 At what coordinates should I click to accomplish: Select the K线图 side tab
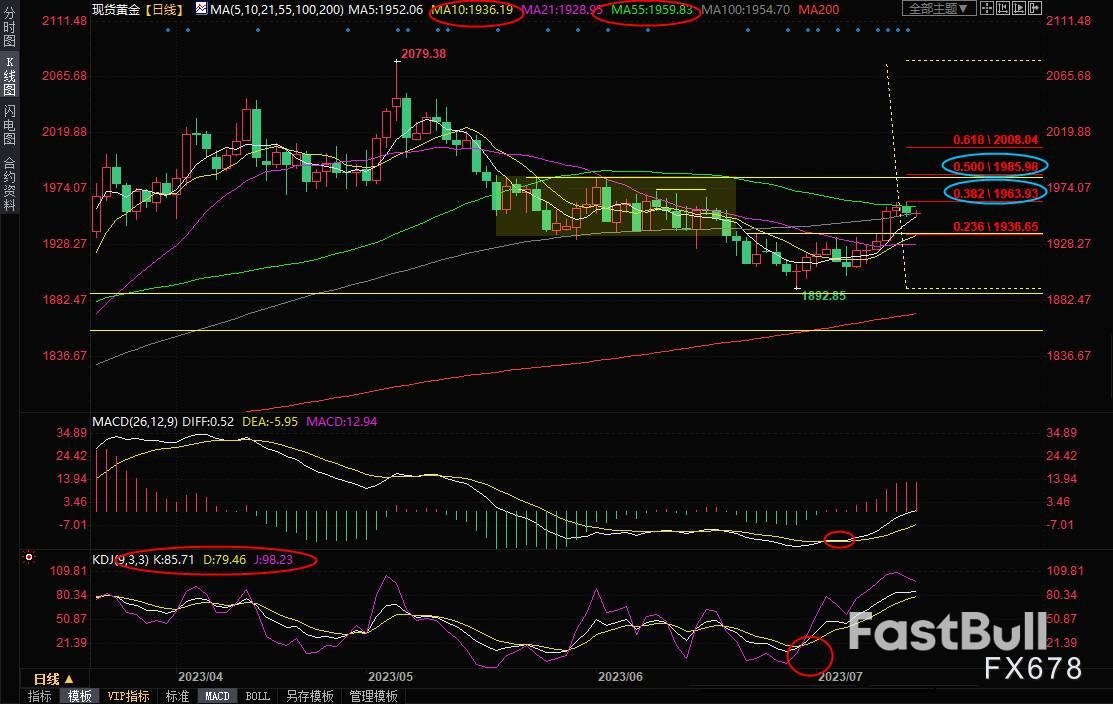pyautogui.click(x=9, y=82)
